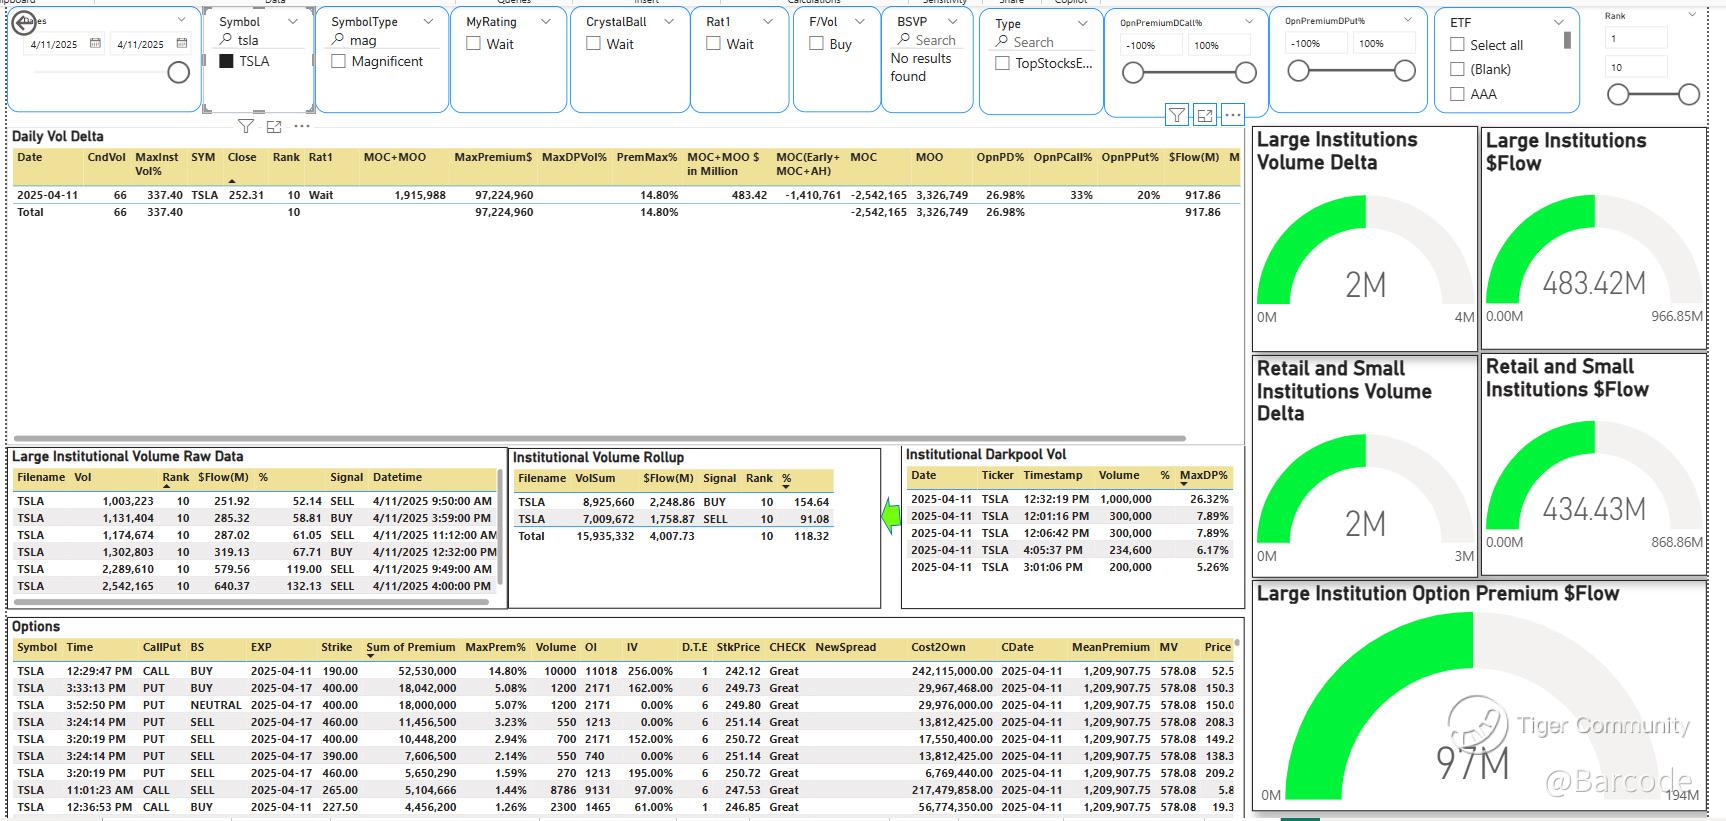Sort Daily Vol Delta by Close column
The image size is (1726, 821).
[241, 157]
